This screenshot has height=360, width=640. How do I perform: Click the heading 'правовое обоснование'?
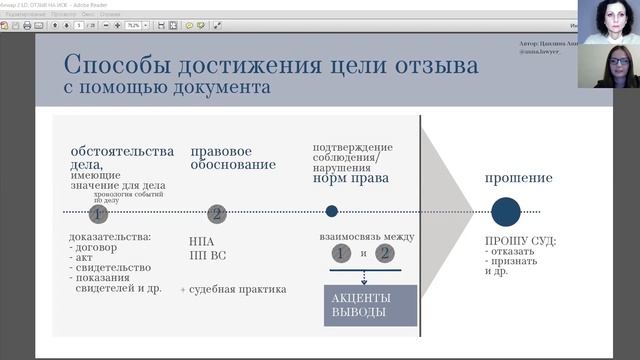[233, 158]
